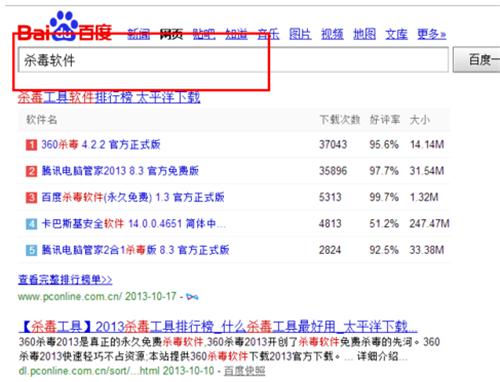The image size is (500, 382).
Task: Open the 新闻 news tab
Action: (139, 34)
